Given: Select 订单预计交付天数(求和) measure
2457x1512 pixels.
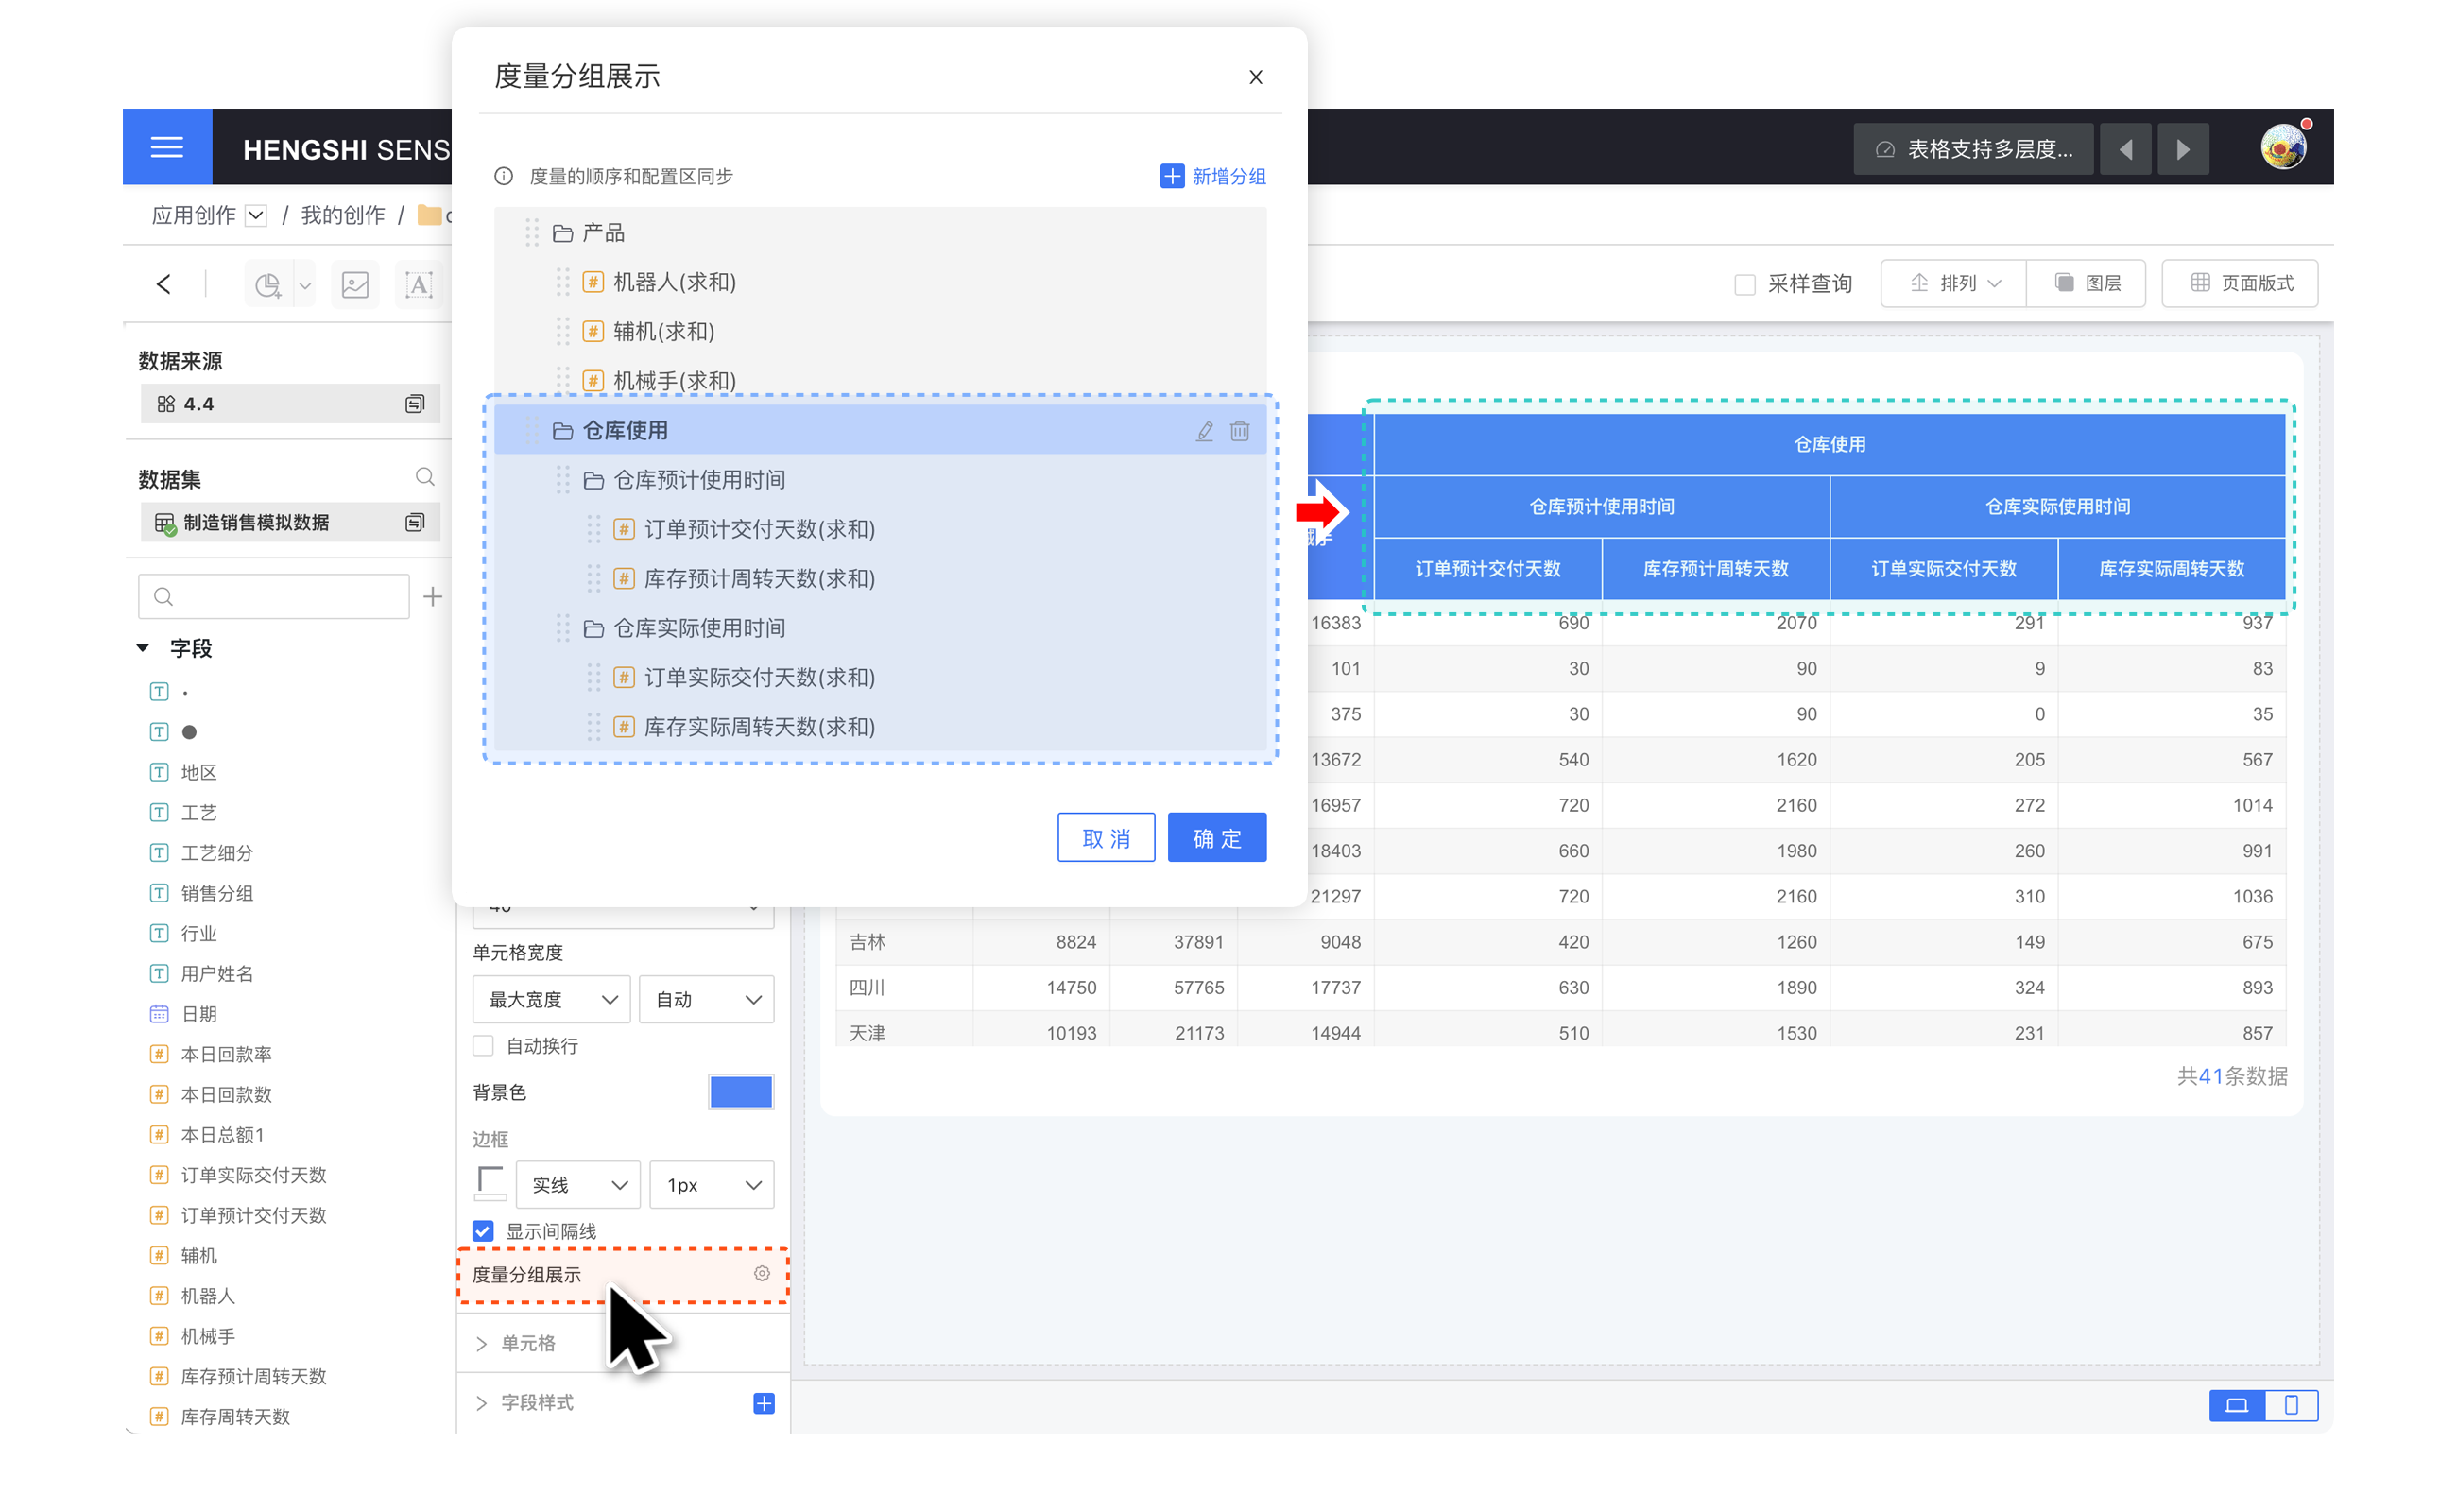Looking at the screenshot, I should (880, 529).
